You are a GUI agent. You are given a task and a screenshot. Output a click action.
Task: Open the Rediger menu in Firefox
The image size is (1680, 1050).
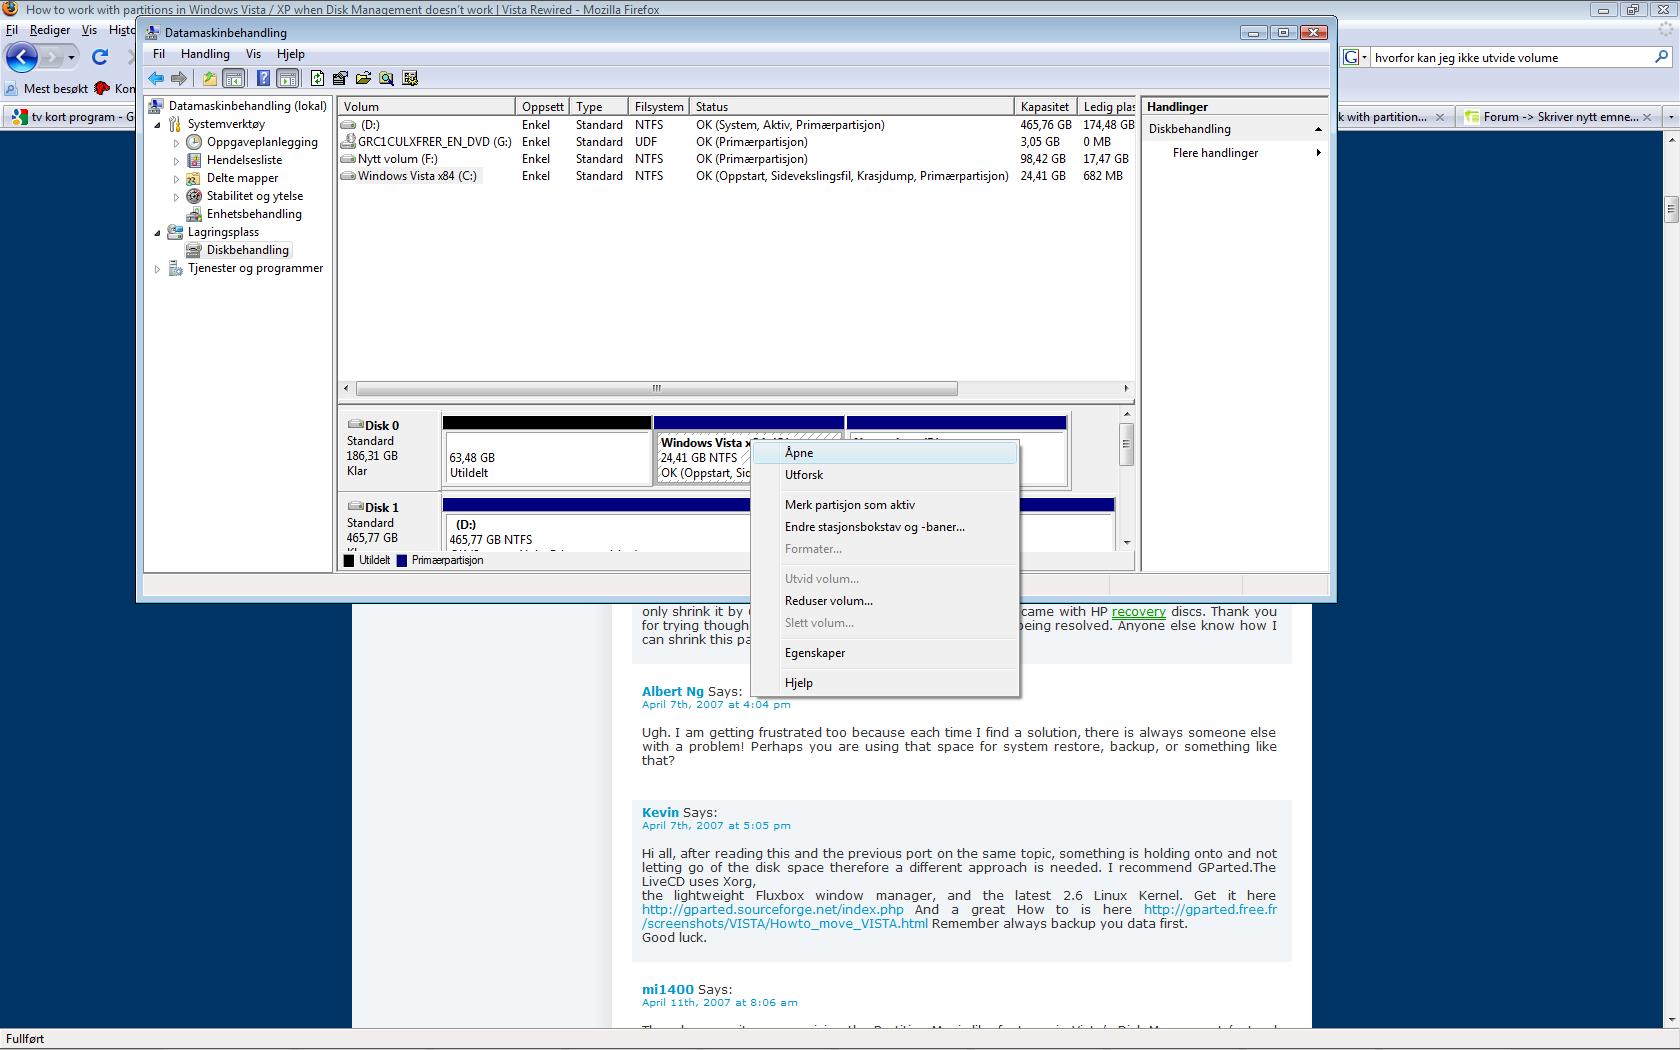49,30
